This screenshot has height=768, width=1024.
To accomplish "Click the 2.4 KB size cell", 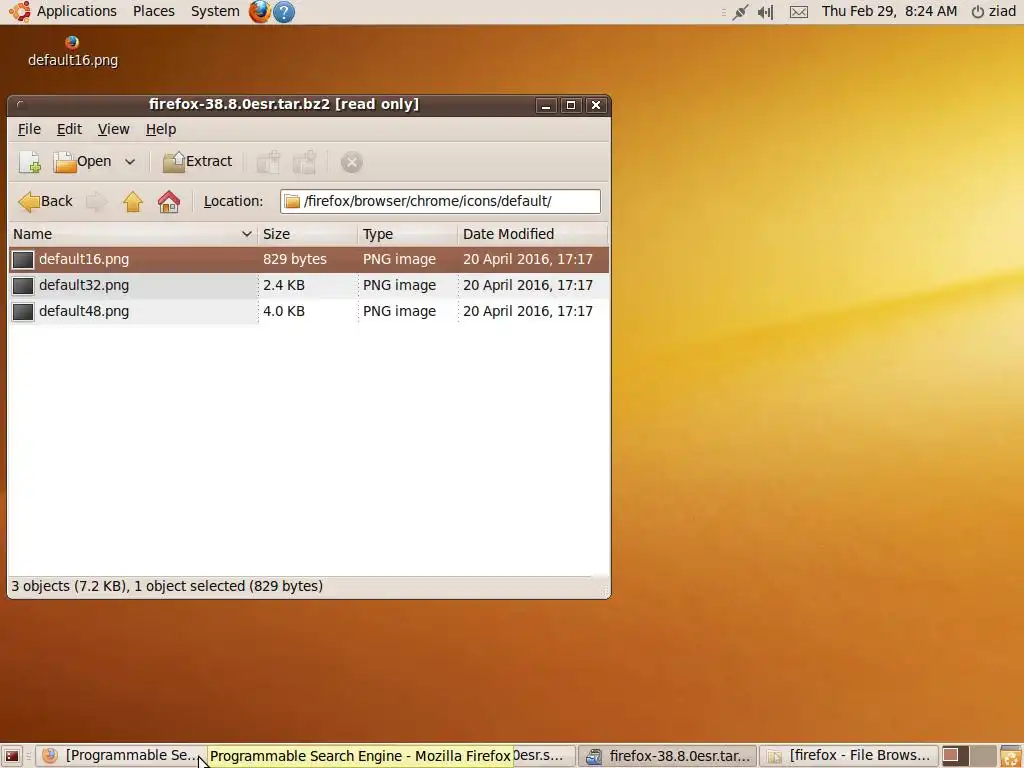I will 284,285.
